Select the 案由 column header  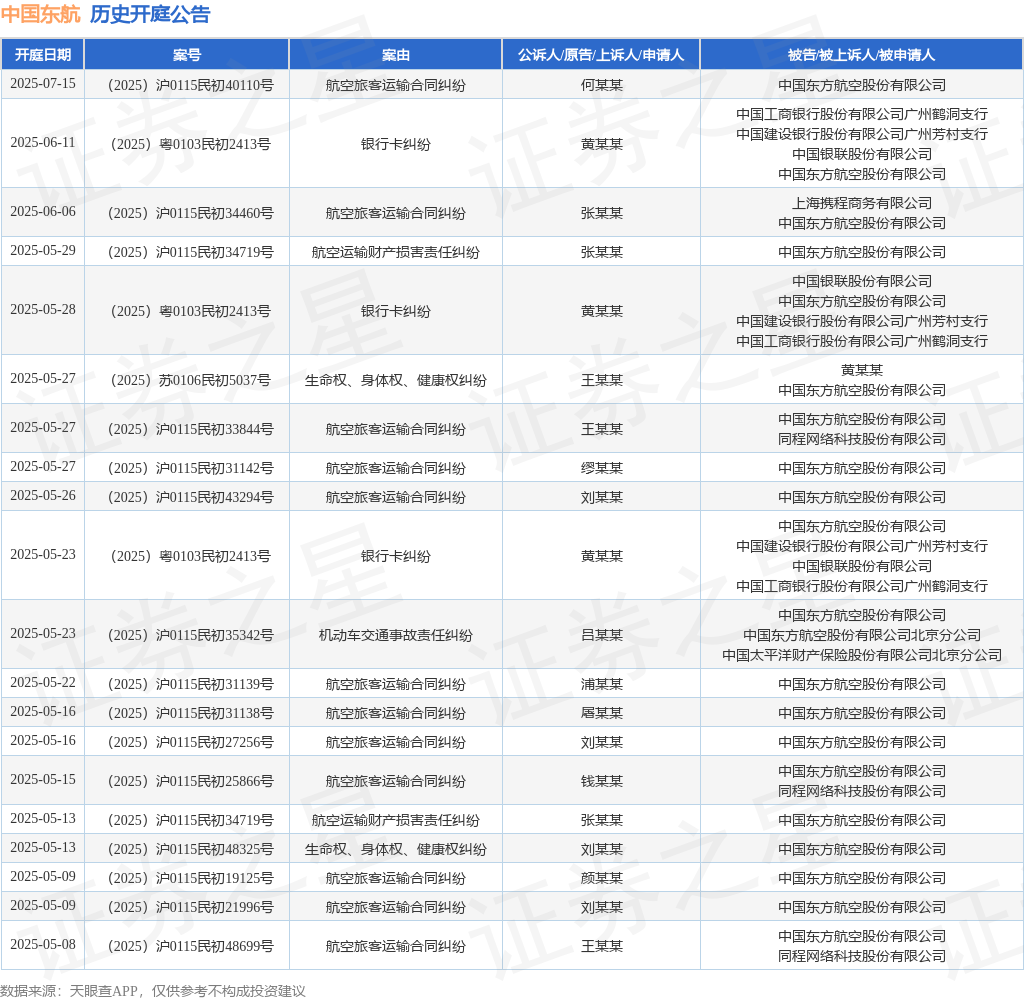[396, 55]
